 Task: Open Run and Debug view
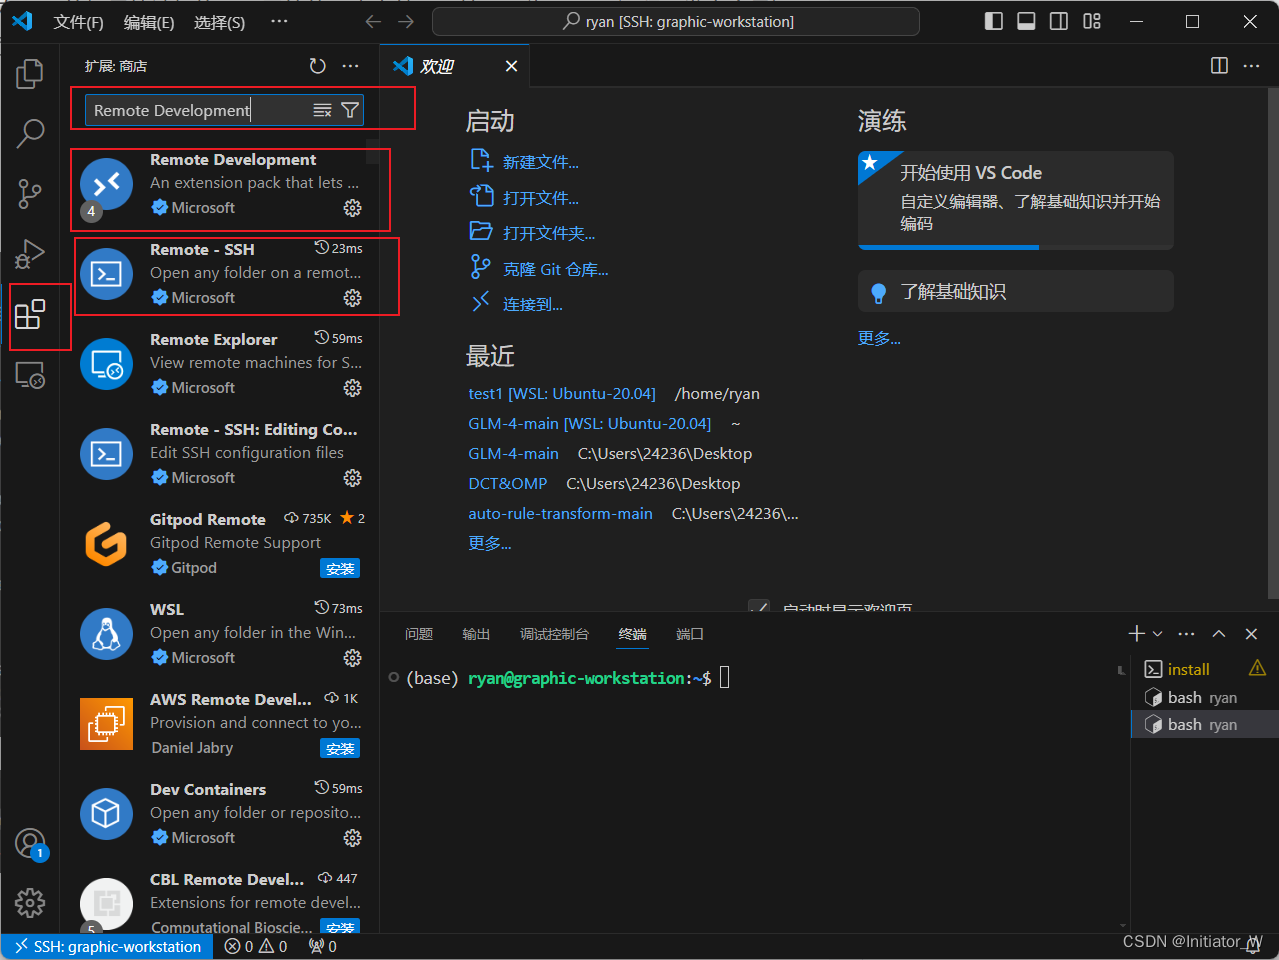pyautogui.click(x=30, y=254)
